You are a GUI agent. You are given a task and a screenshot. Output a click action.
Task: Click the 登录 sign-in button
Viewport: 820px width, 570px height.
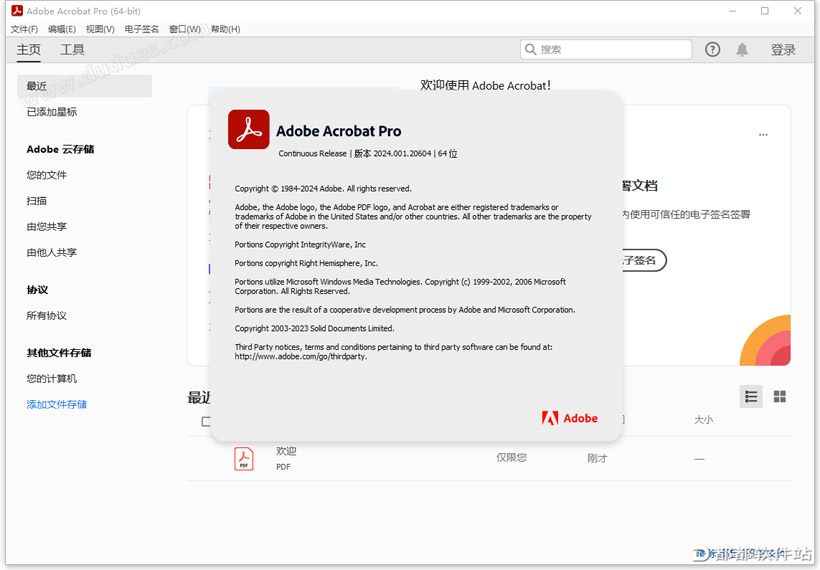(783, 50)
